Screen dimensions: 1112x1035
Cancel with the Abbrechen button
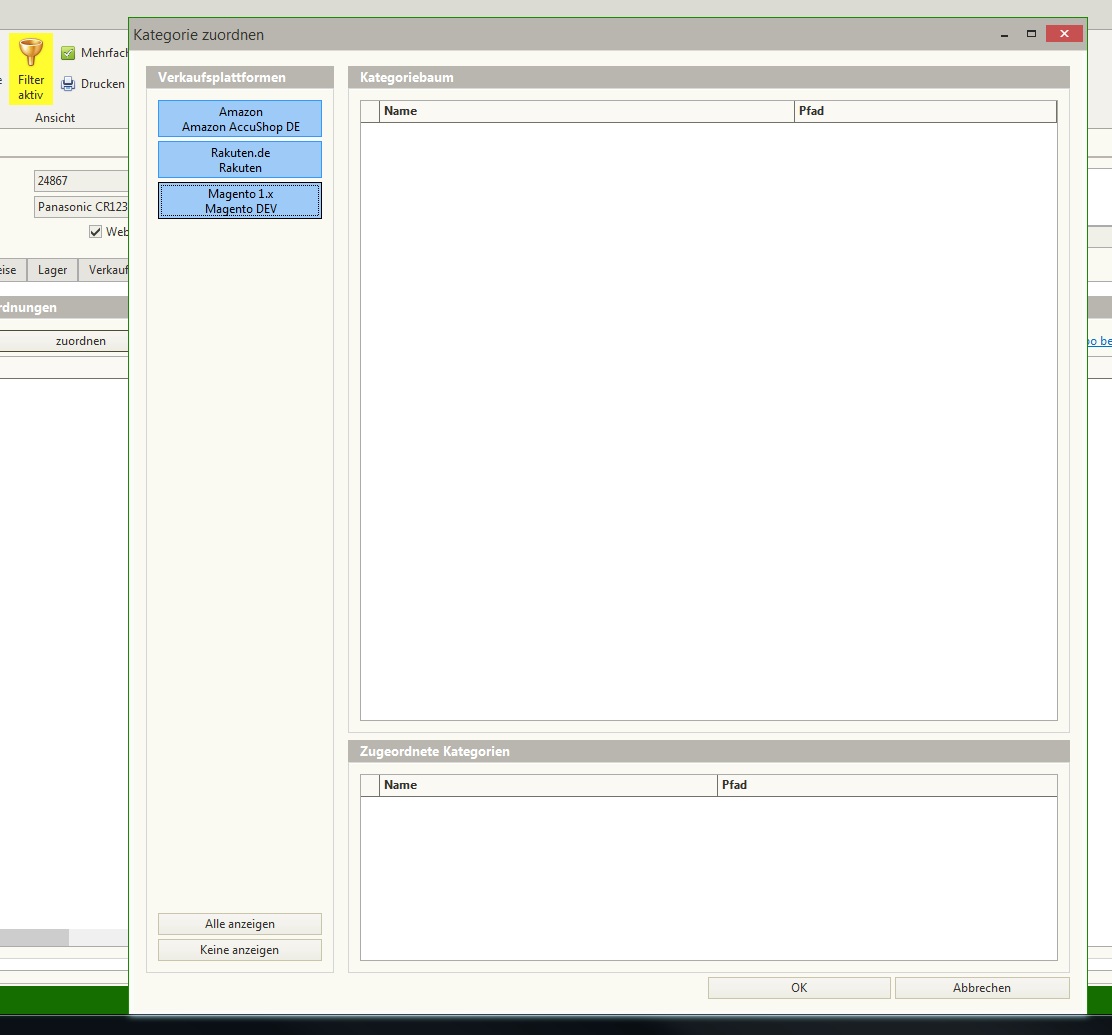point(981,988)
